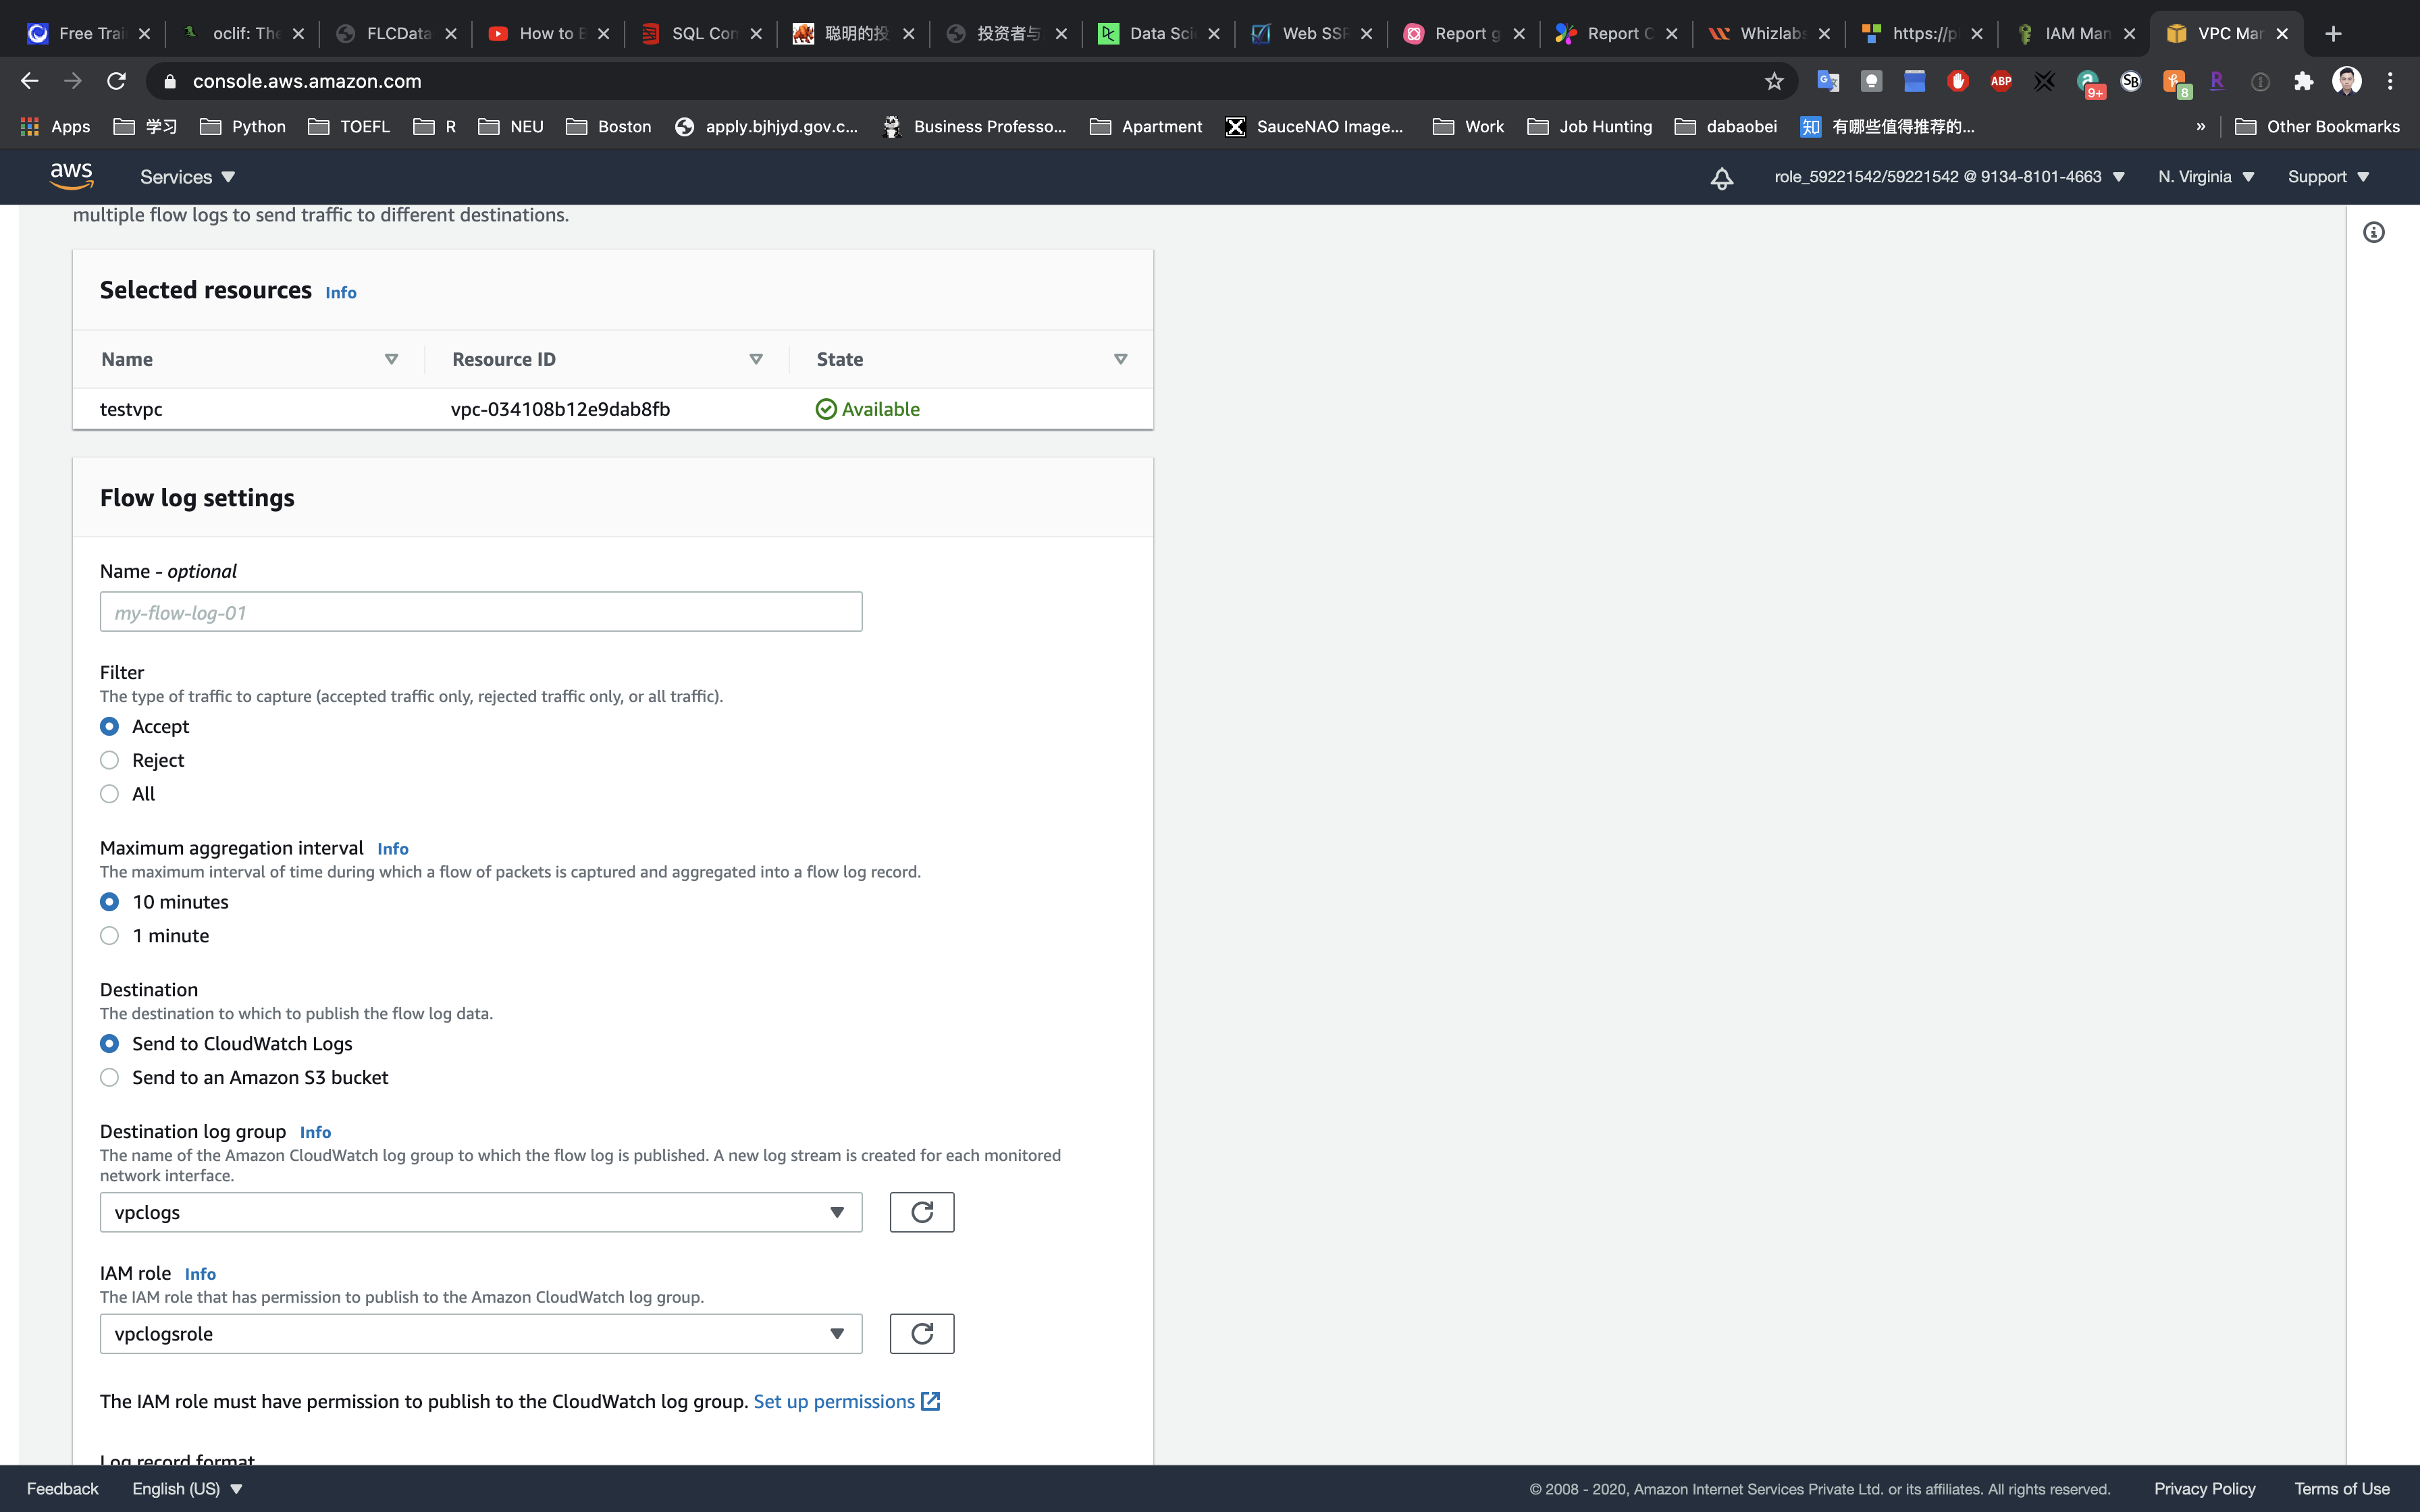Click Info next to Selected resources

[340, 293]
